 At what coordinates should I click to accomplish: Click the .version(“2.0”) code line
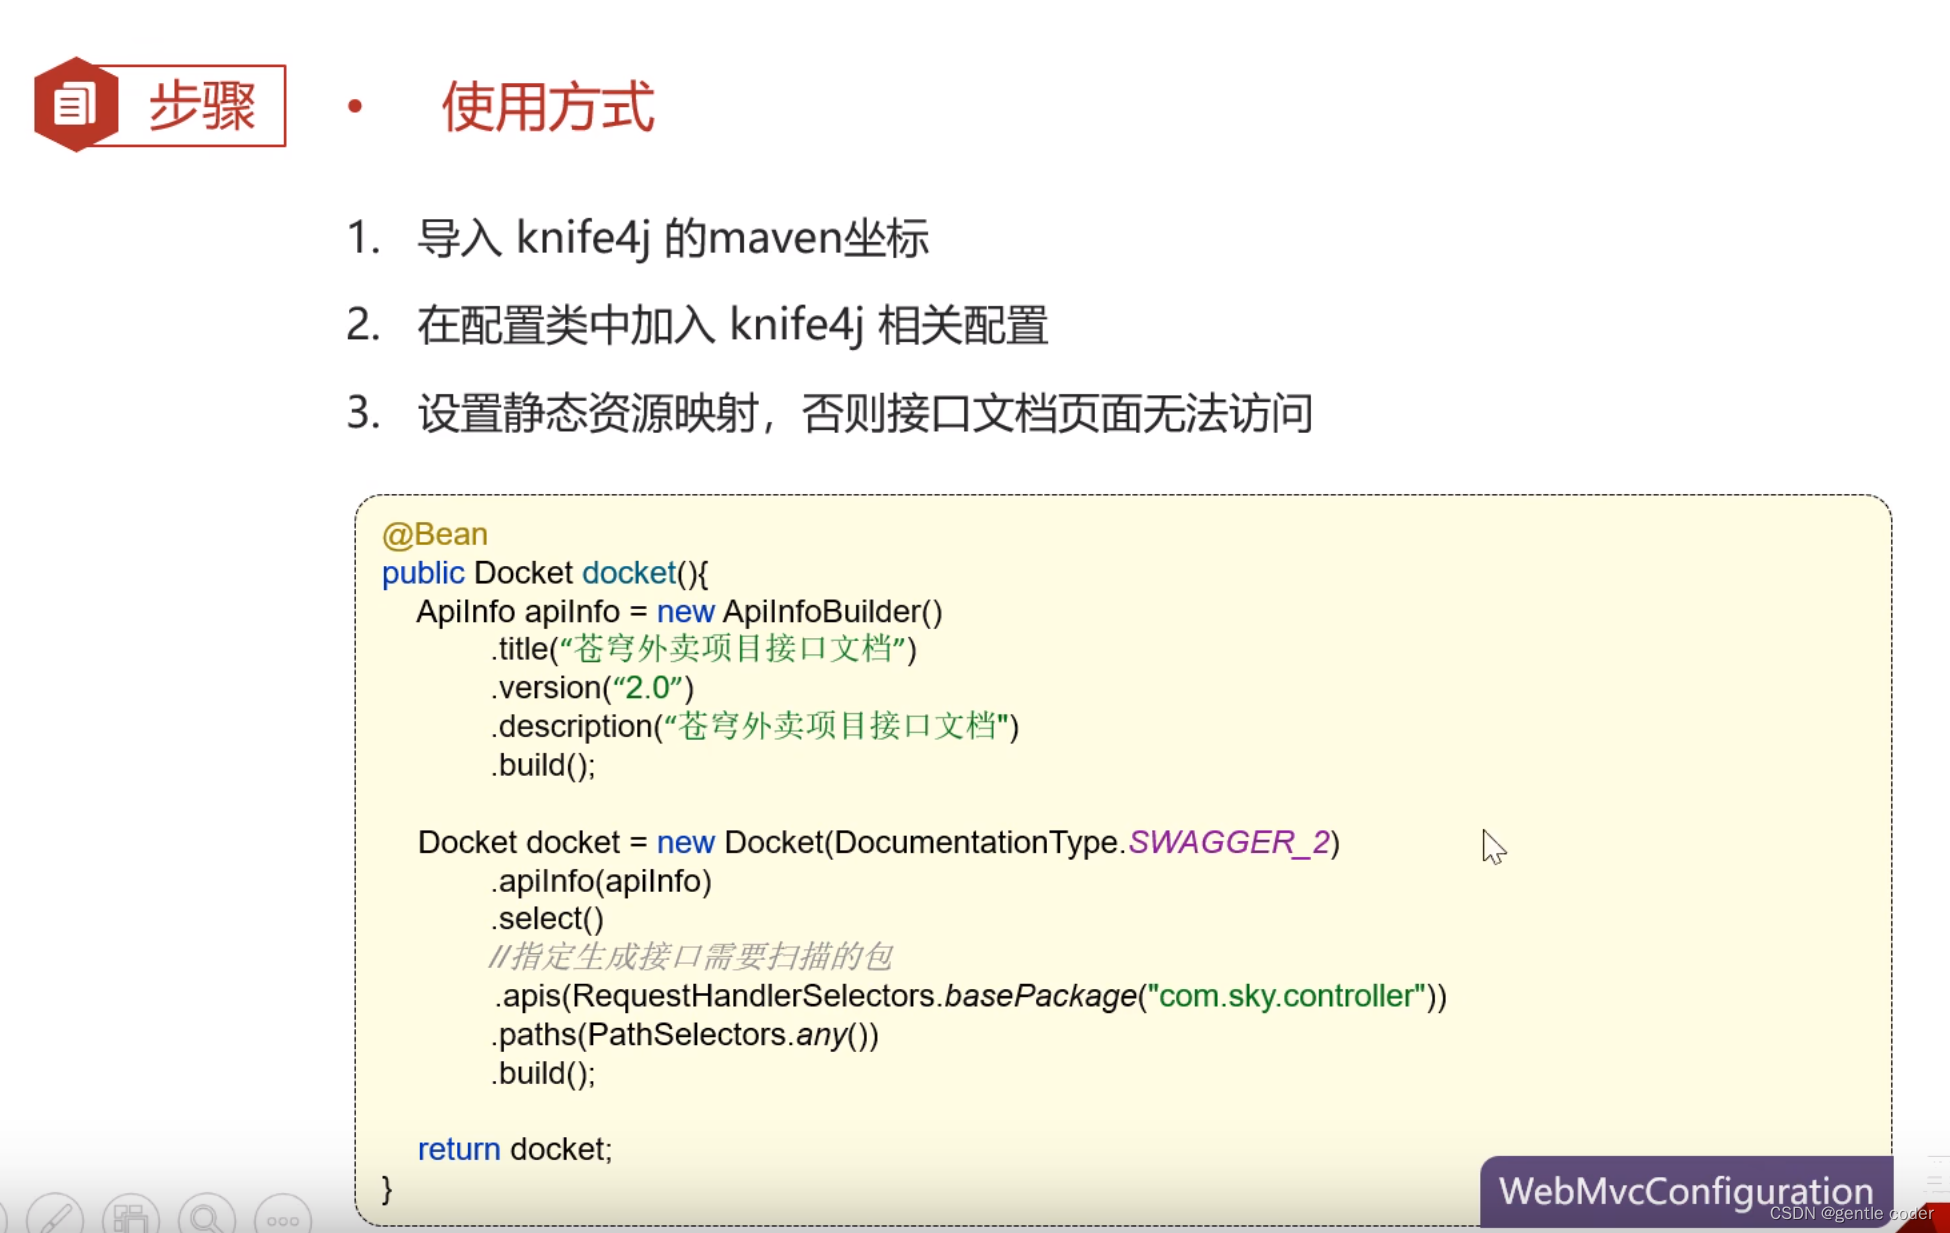[592, 688]
